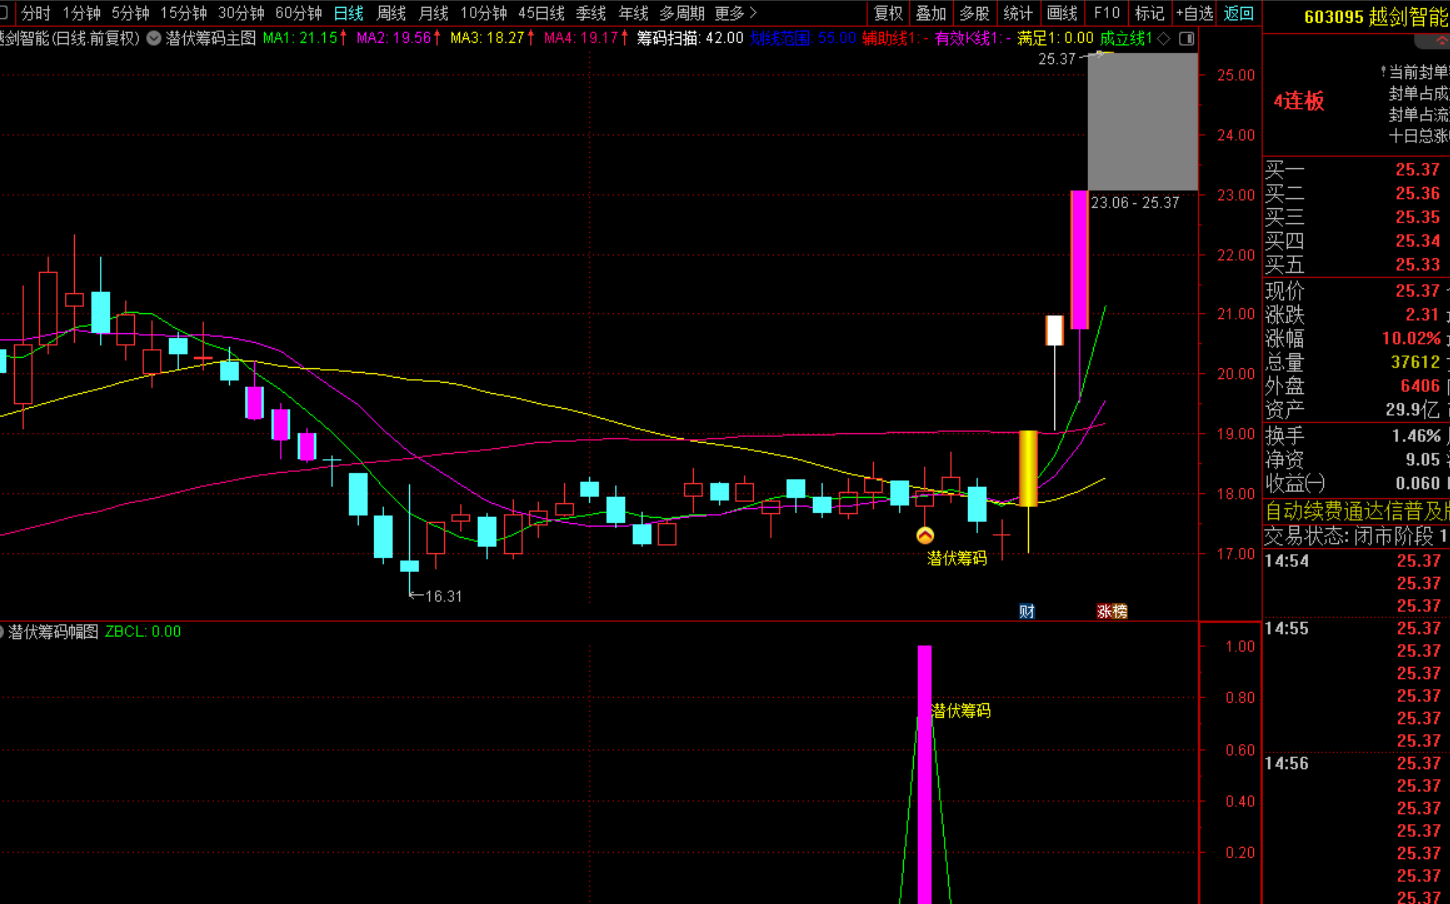Click the magenta 潜伏筹码 signal bar
This screenshot has width=1450, height=904.
tap(925, 774)
